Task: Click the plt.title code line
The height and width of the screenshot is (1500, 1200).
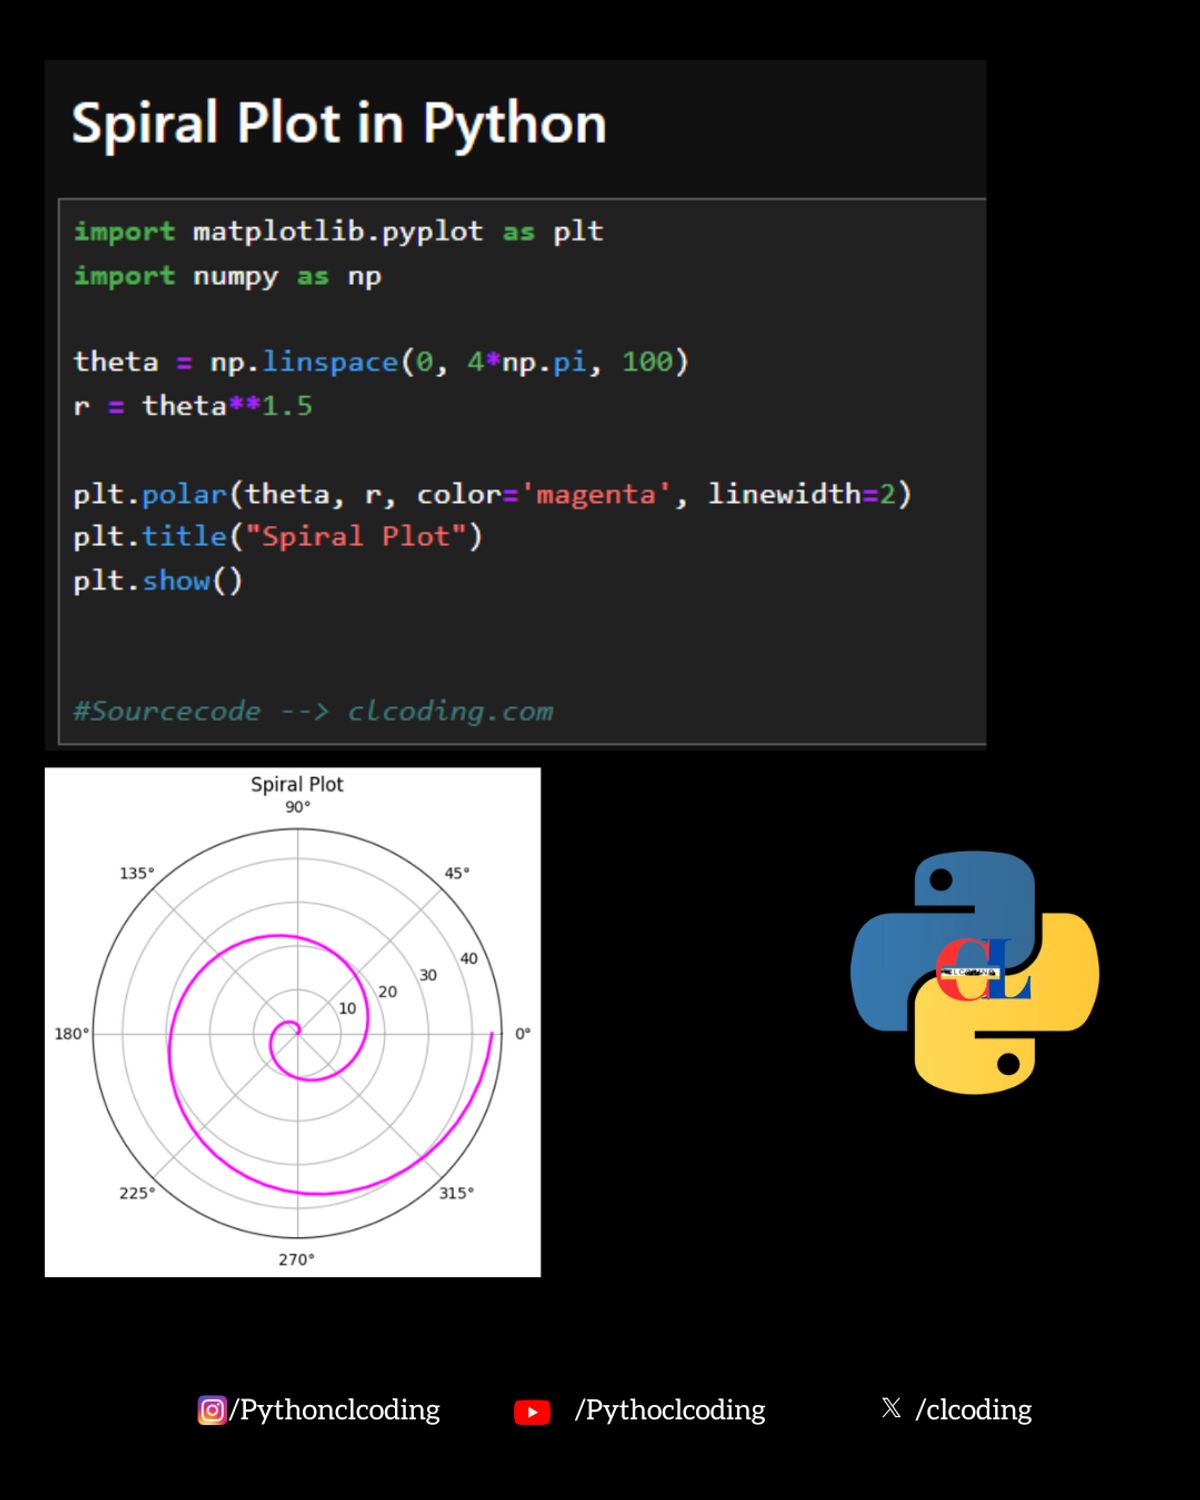Action: (277, 537)
